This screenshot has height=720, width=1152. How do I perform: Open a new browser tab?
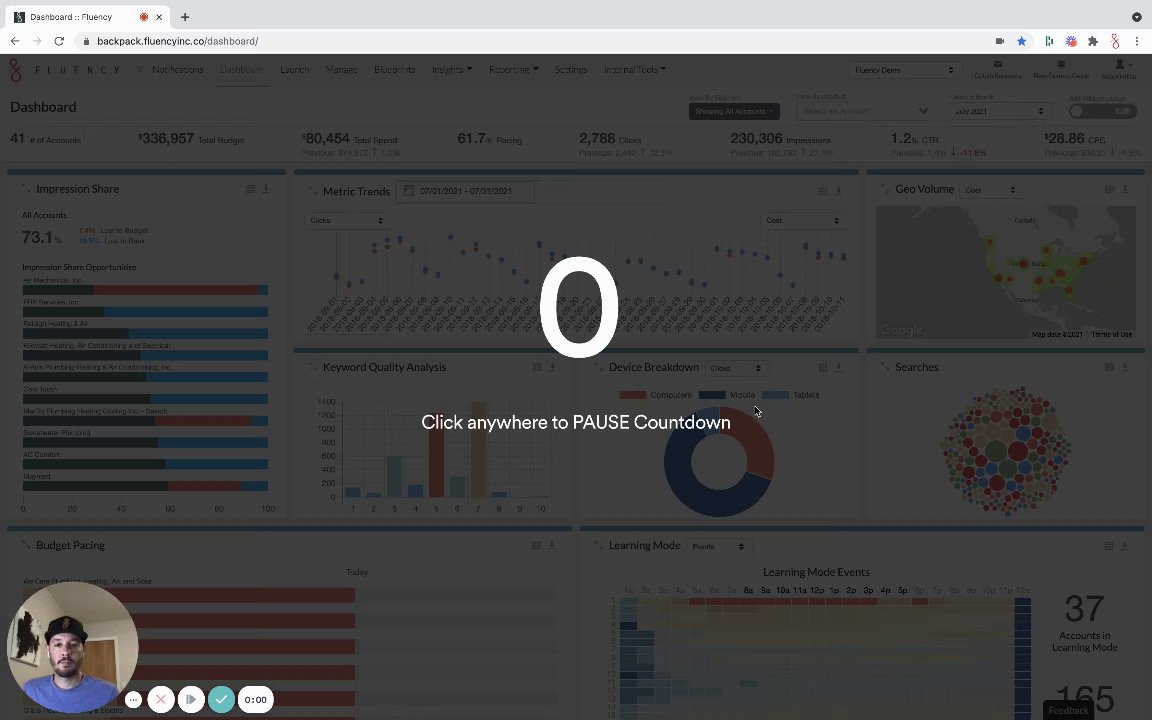point(185,17)
